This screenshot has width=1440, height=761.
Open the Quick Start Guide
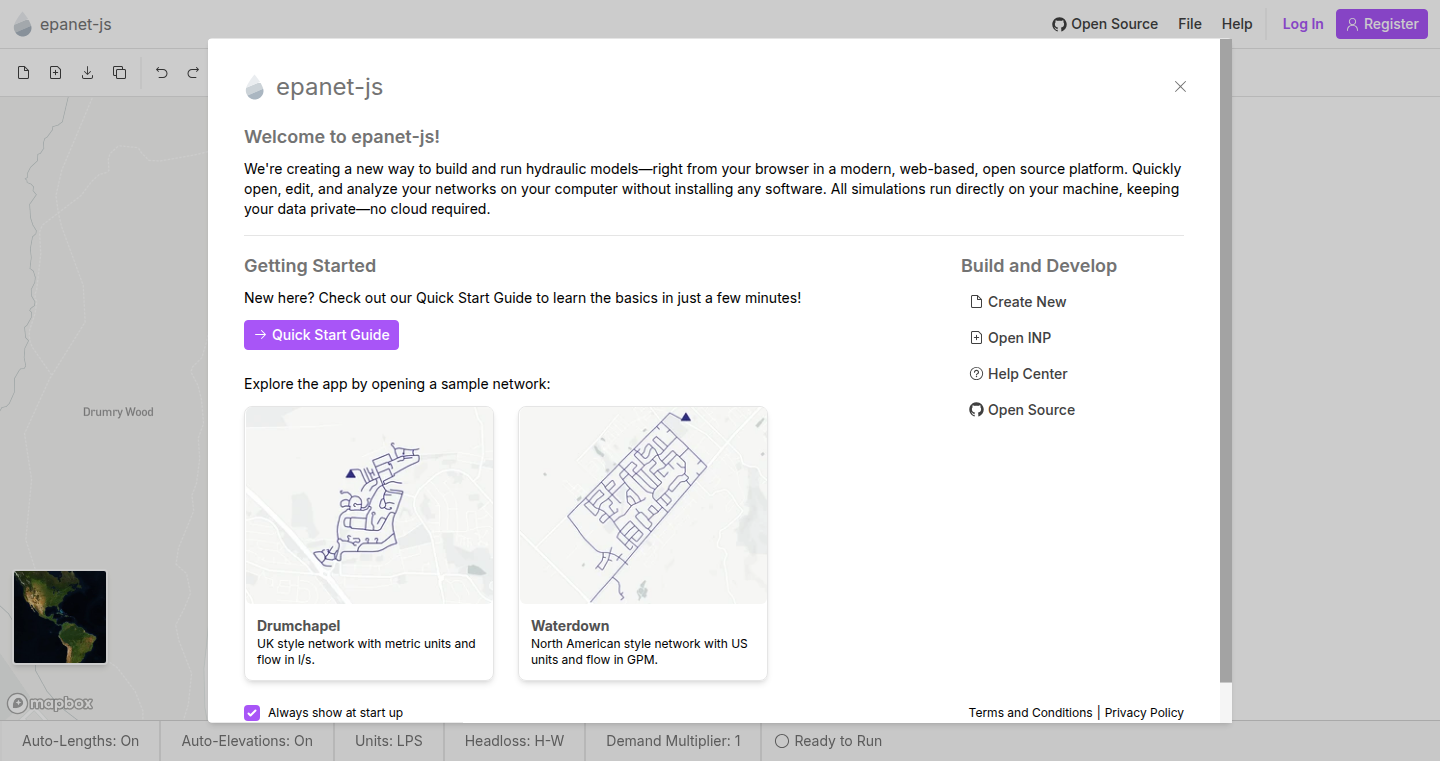[x=321, y=335]
